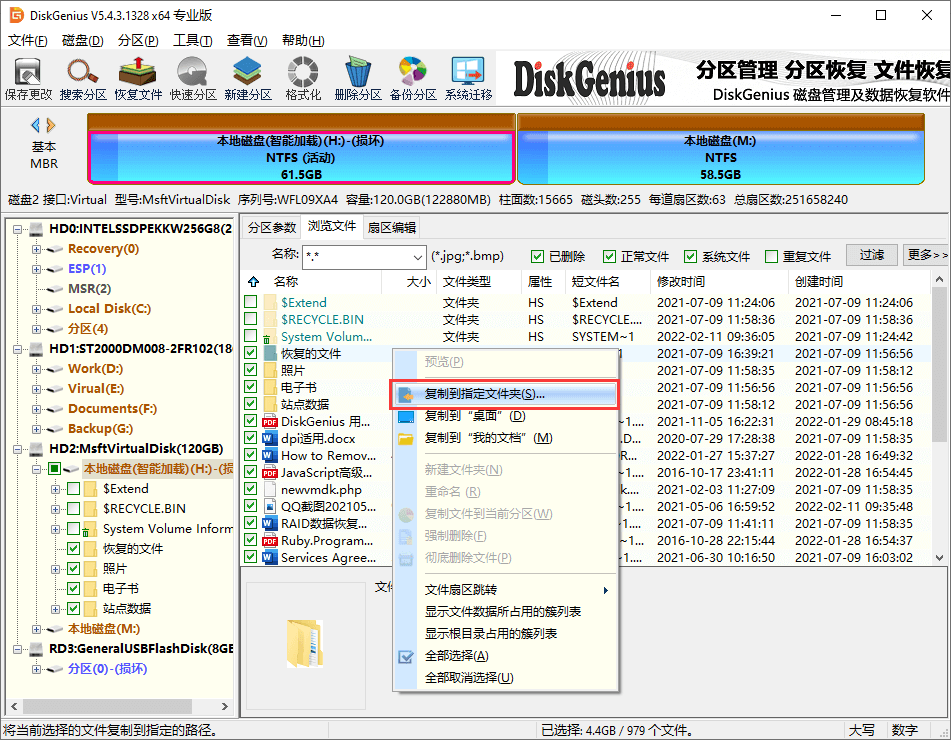Image resolution: width=951 pixels, height=740 pixels.
Task: Click the tree pane horizontal scrollbar thumb
Action: click(105, 706)
